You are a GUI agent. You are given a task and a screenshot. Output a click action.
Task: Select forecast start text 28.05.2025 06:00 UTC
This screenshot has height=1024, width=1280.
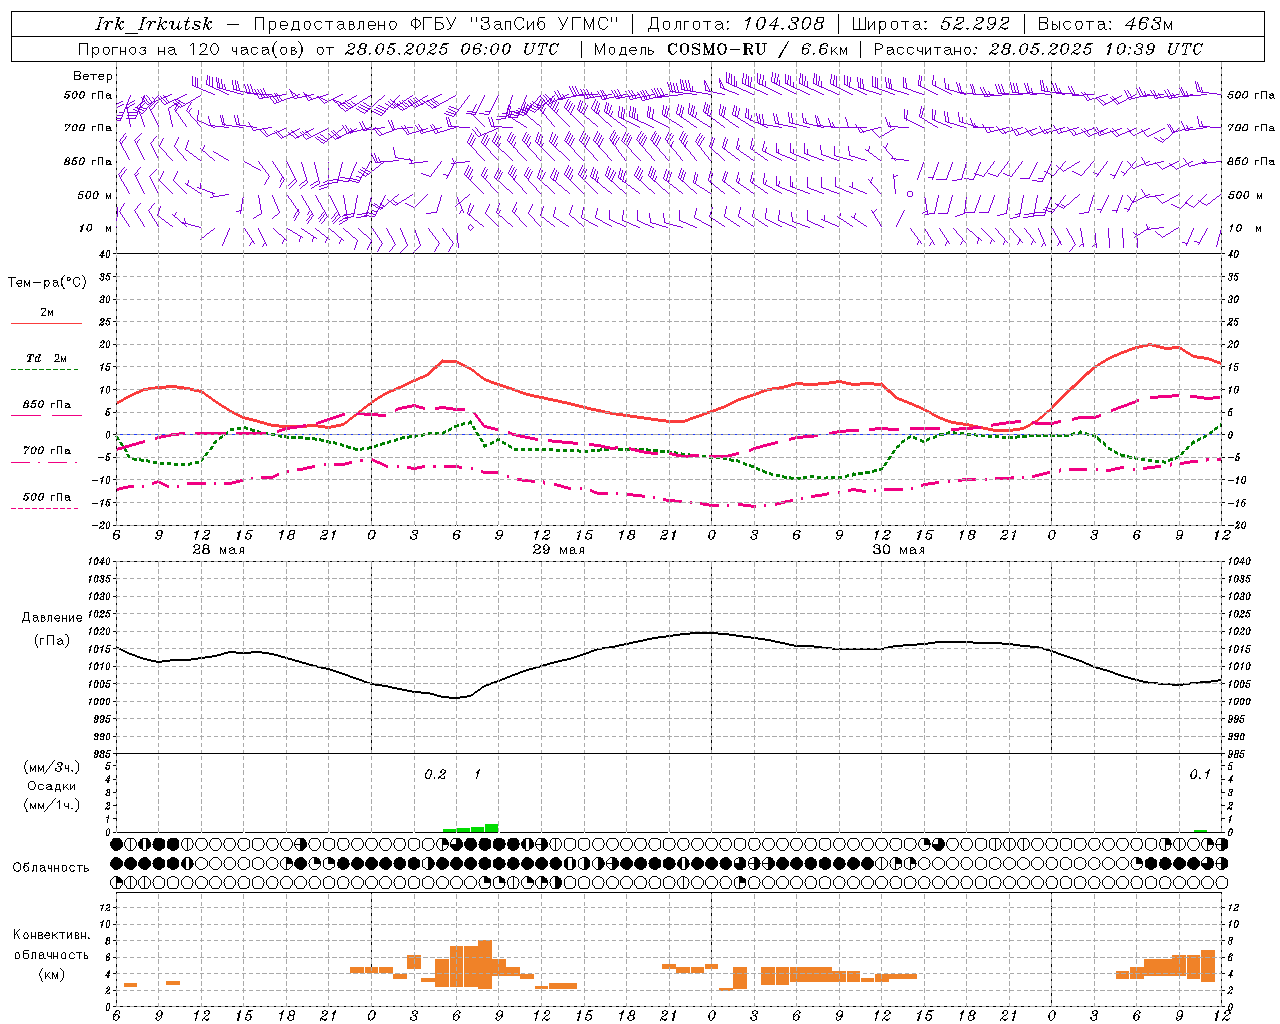tap(452, 49)
